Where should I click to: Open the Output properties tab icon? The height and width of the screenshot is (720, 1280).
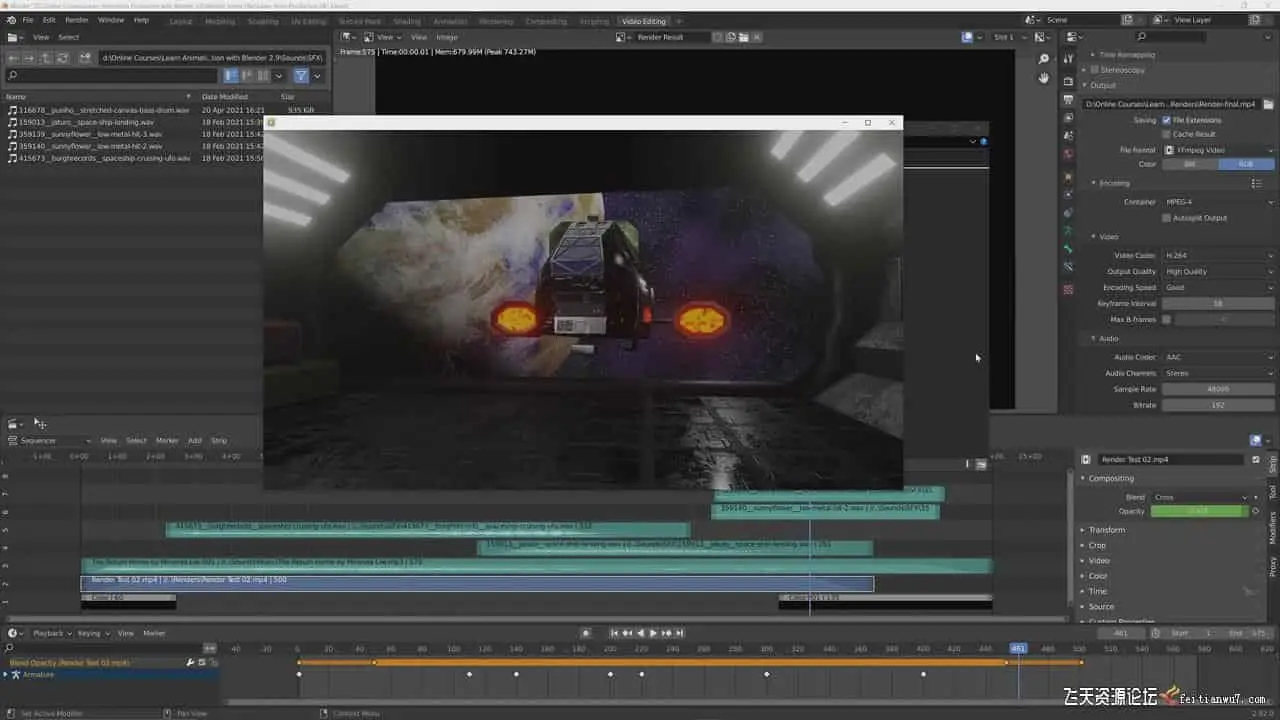(1068, 100)
